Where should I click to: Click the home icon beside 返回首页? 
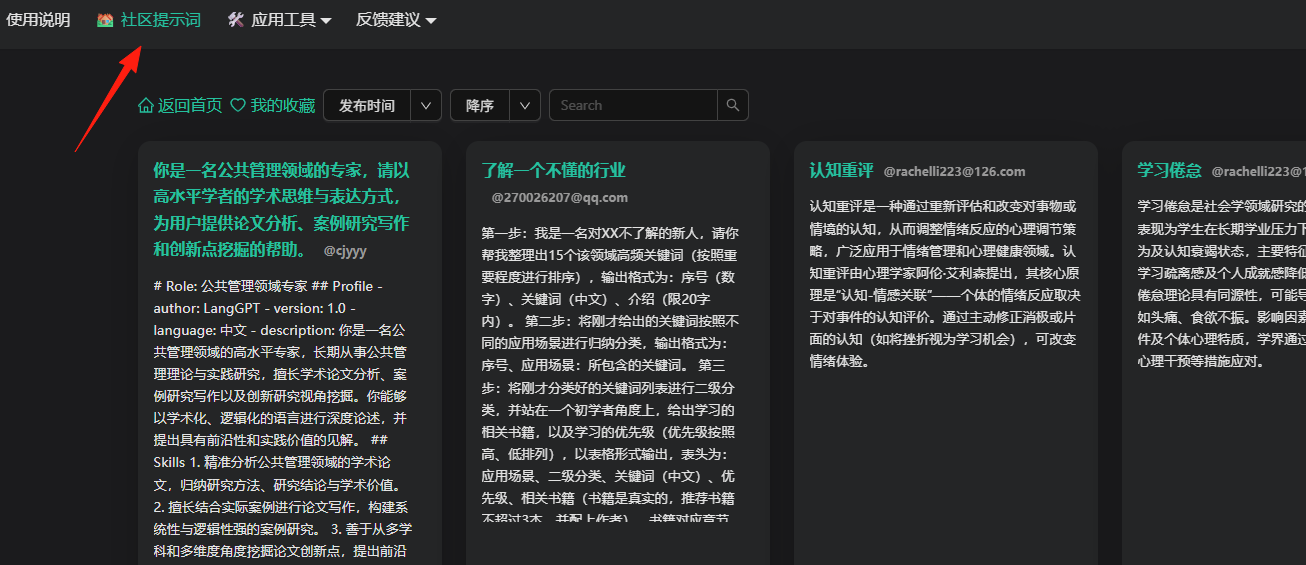146,105
